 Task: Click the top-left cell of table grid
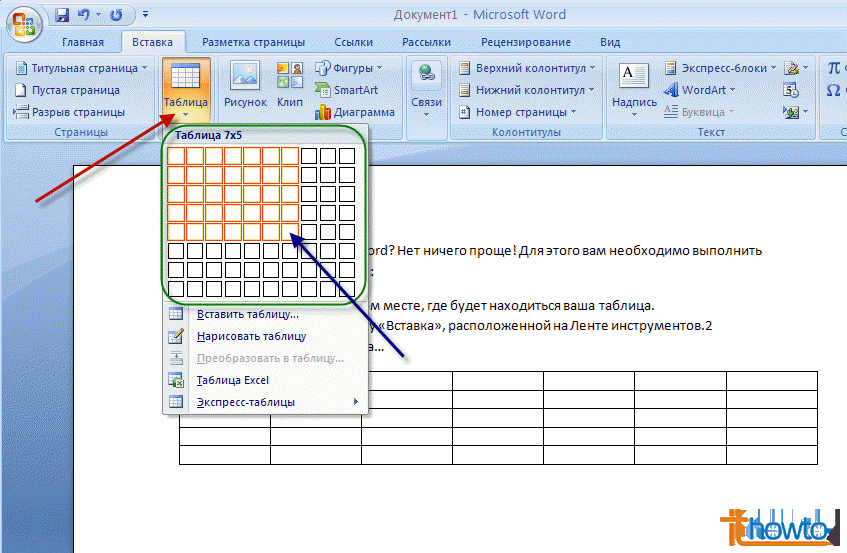[176, 155]
